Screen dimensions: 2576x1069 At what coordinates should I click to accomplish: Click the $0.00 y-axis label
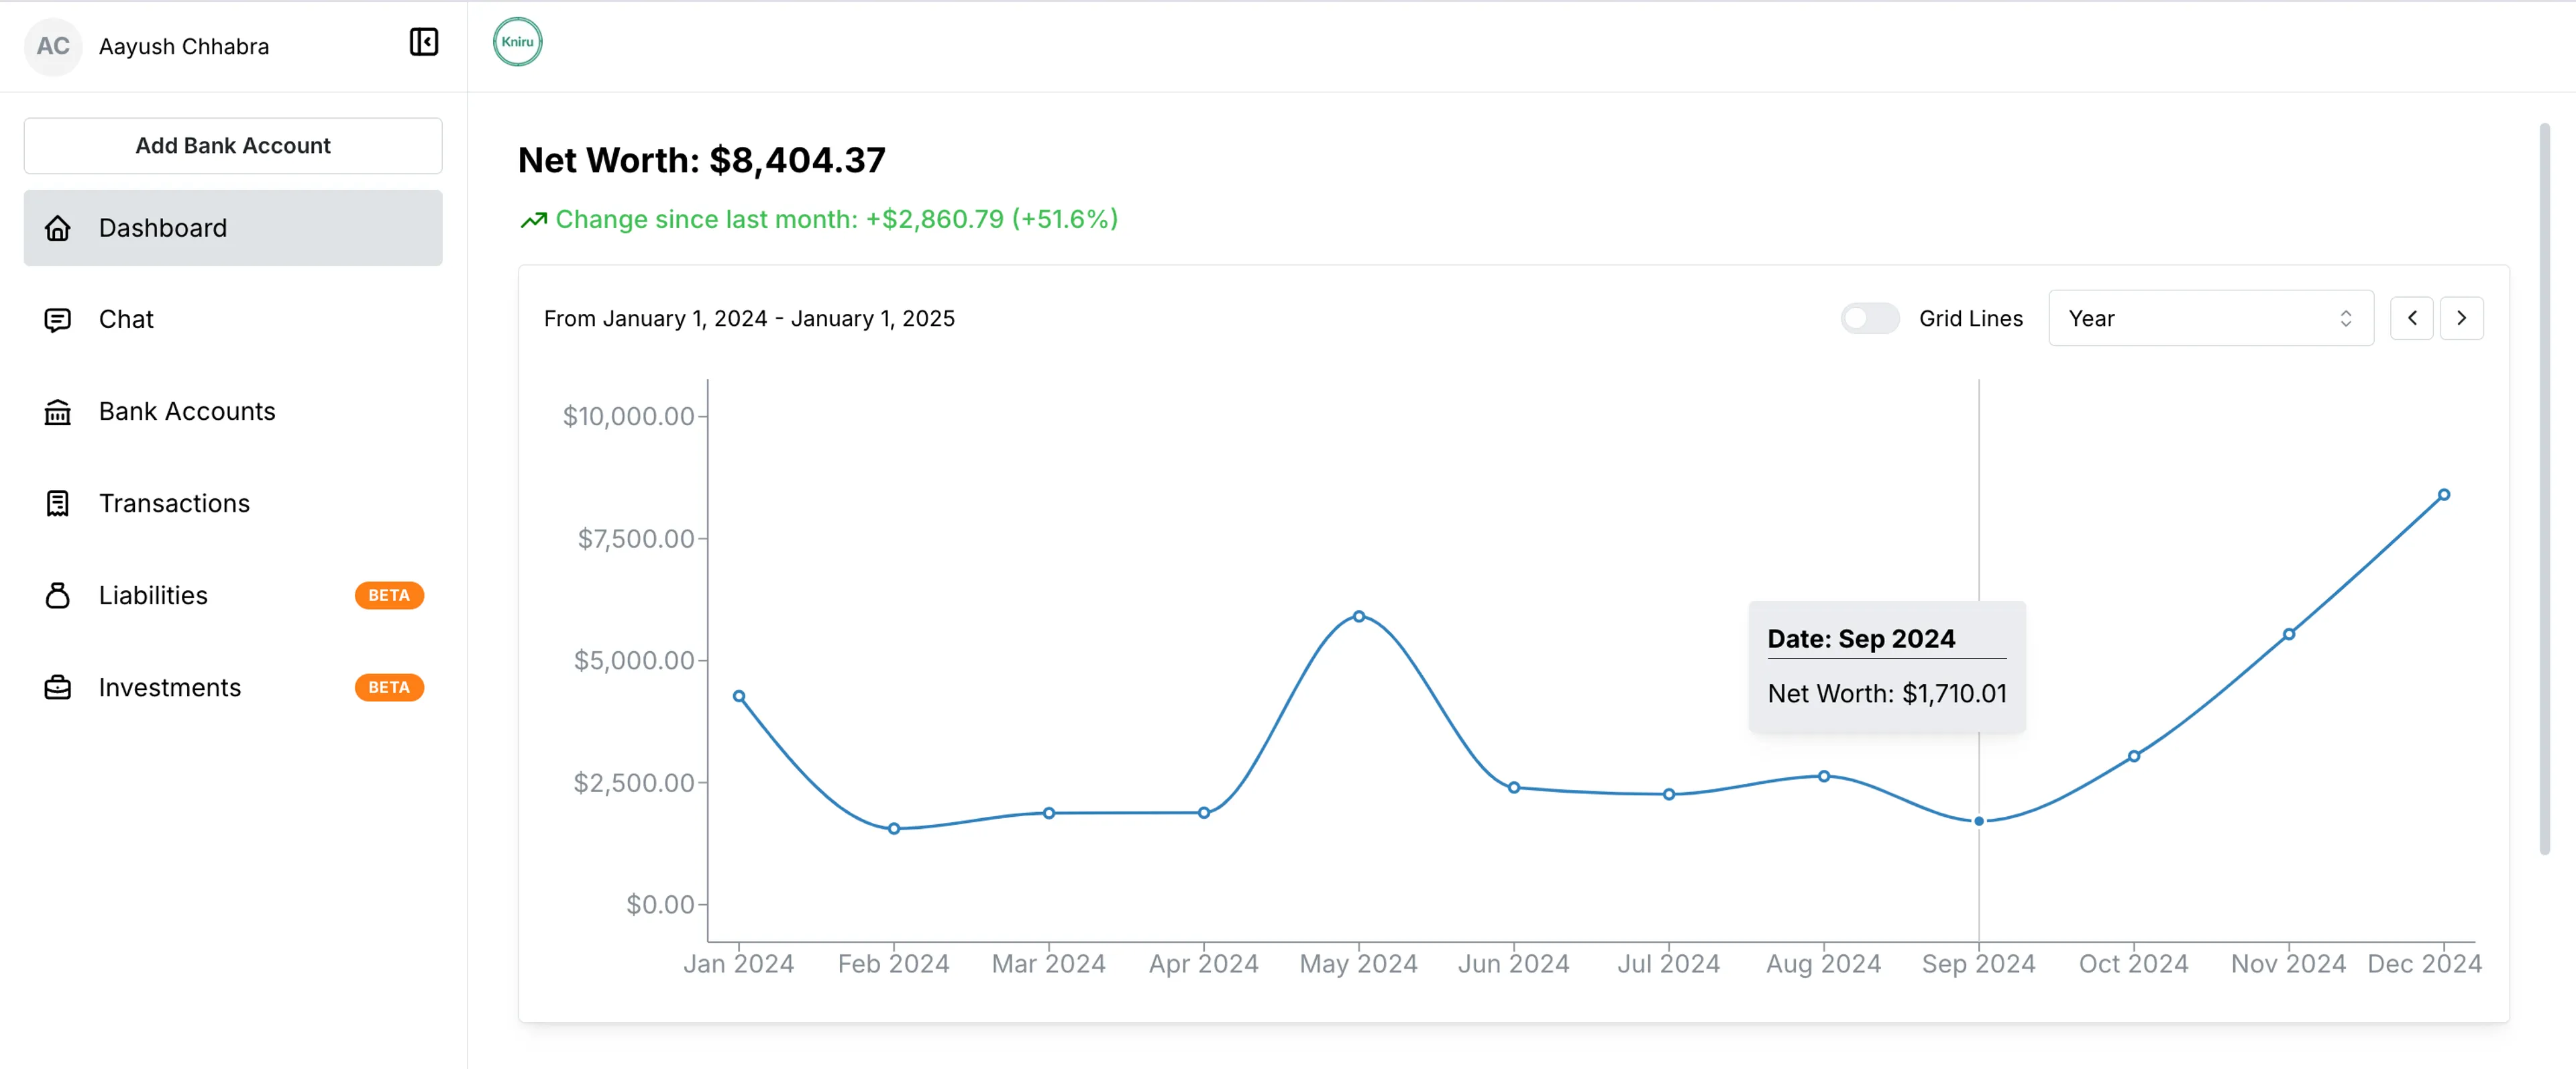[660, 905]
